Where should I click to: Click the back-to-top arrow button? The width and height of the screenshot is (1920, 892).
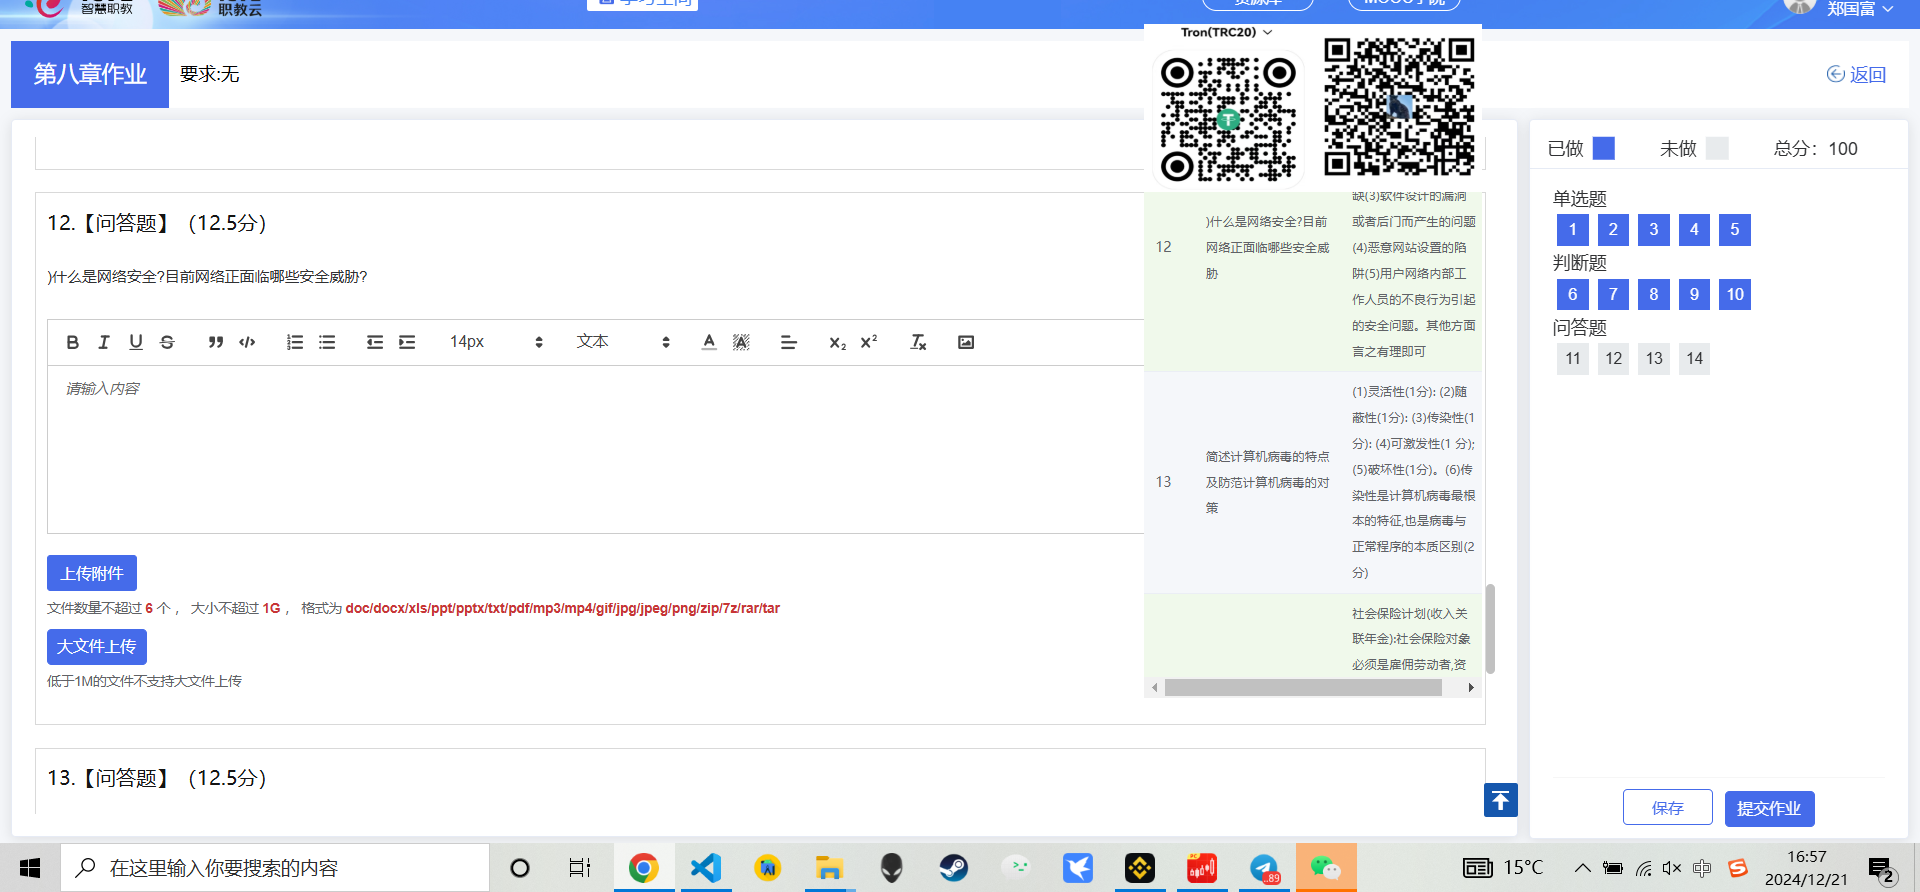1500,800
